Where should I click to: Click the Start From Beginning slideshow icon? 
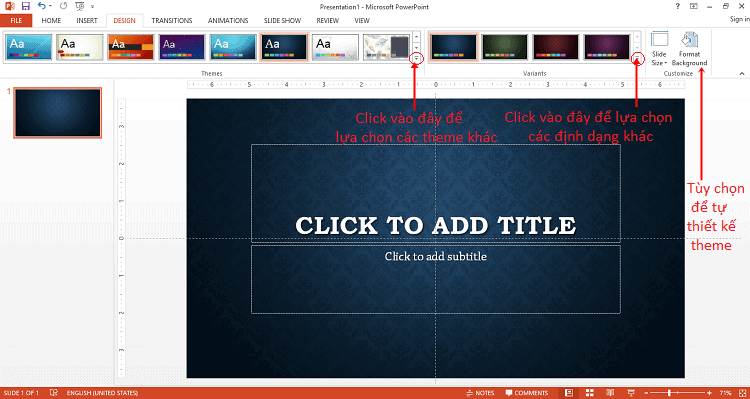(80, 6)
